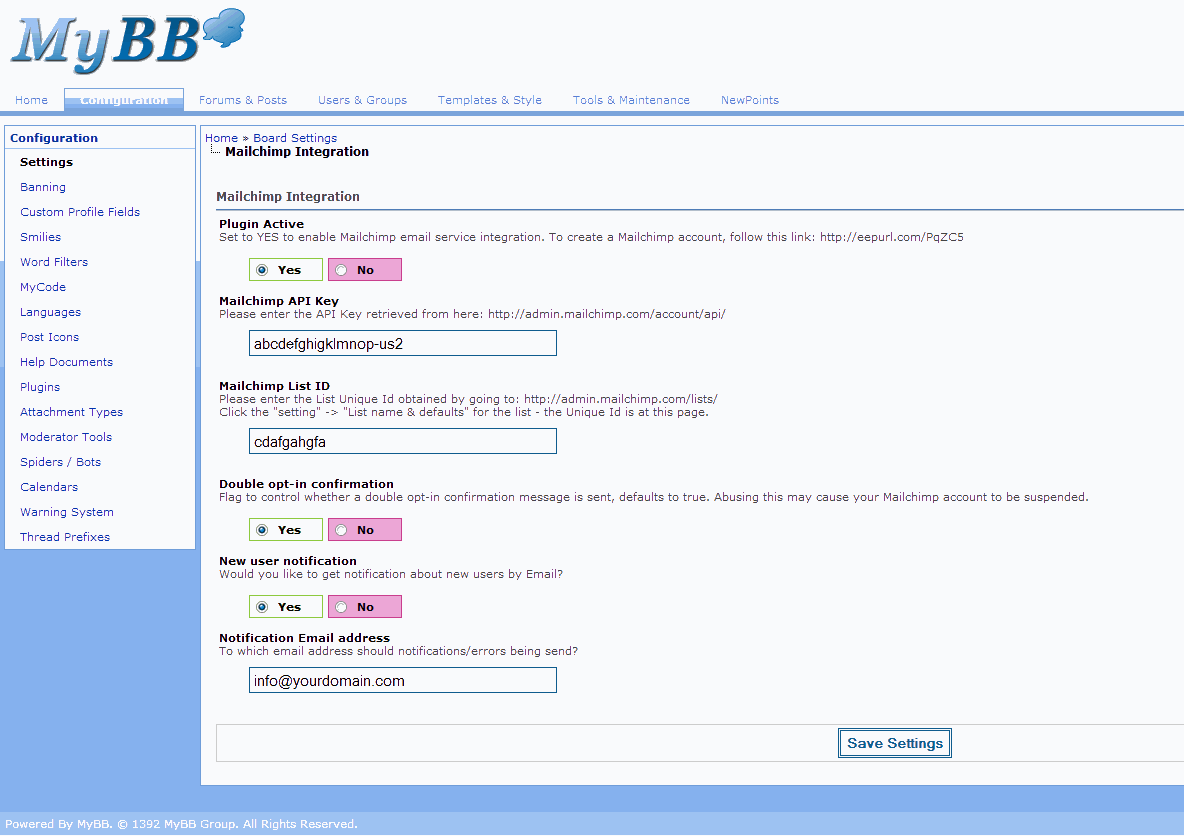This screenshot has height=836, width=1184.
Task: Open the Configuration tab
Action: coord(124,100)
